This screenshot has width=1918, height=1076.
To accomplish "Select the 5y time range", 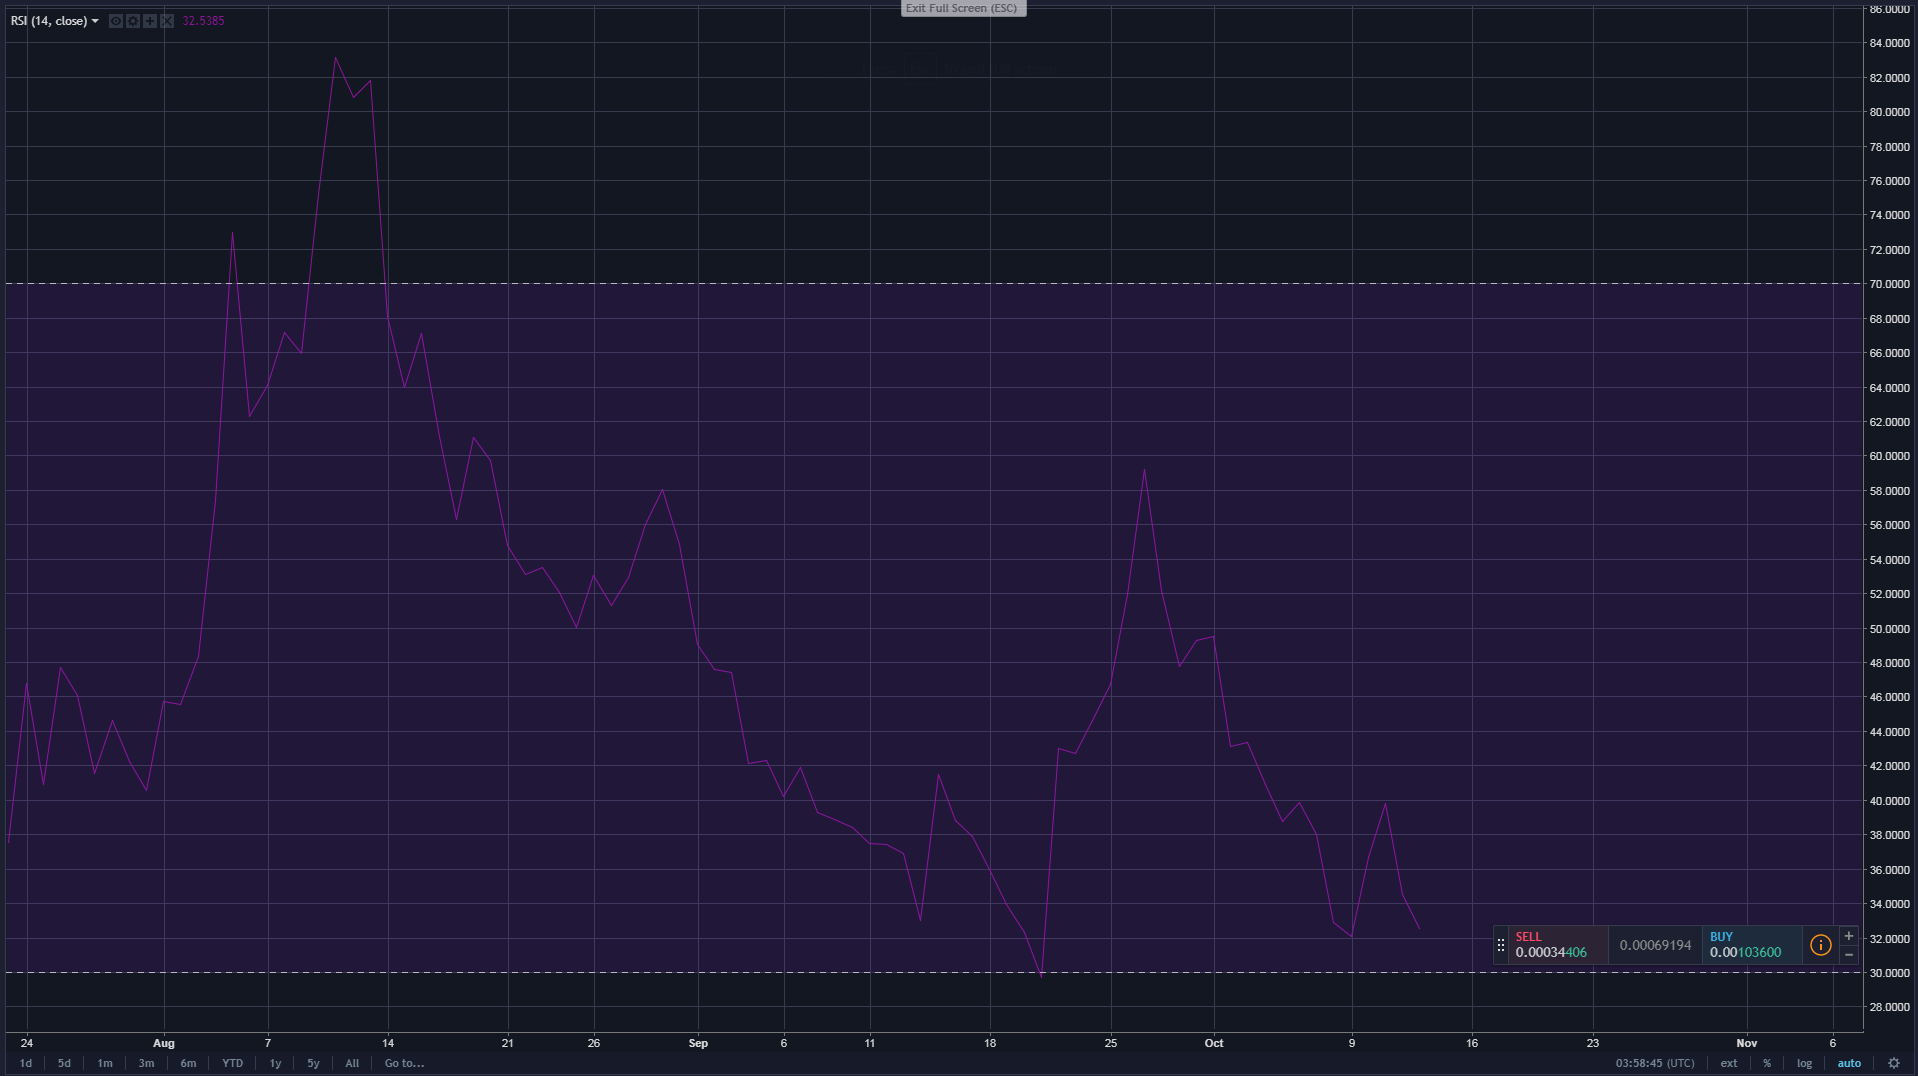I will [x=313, y=1063].
